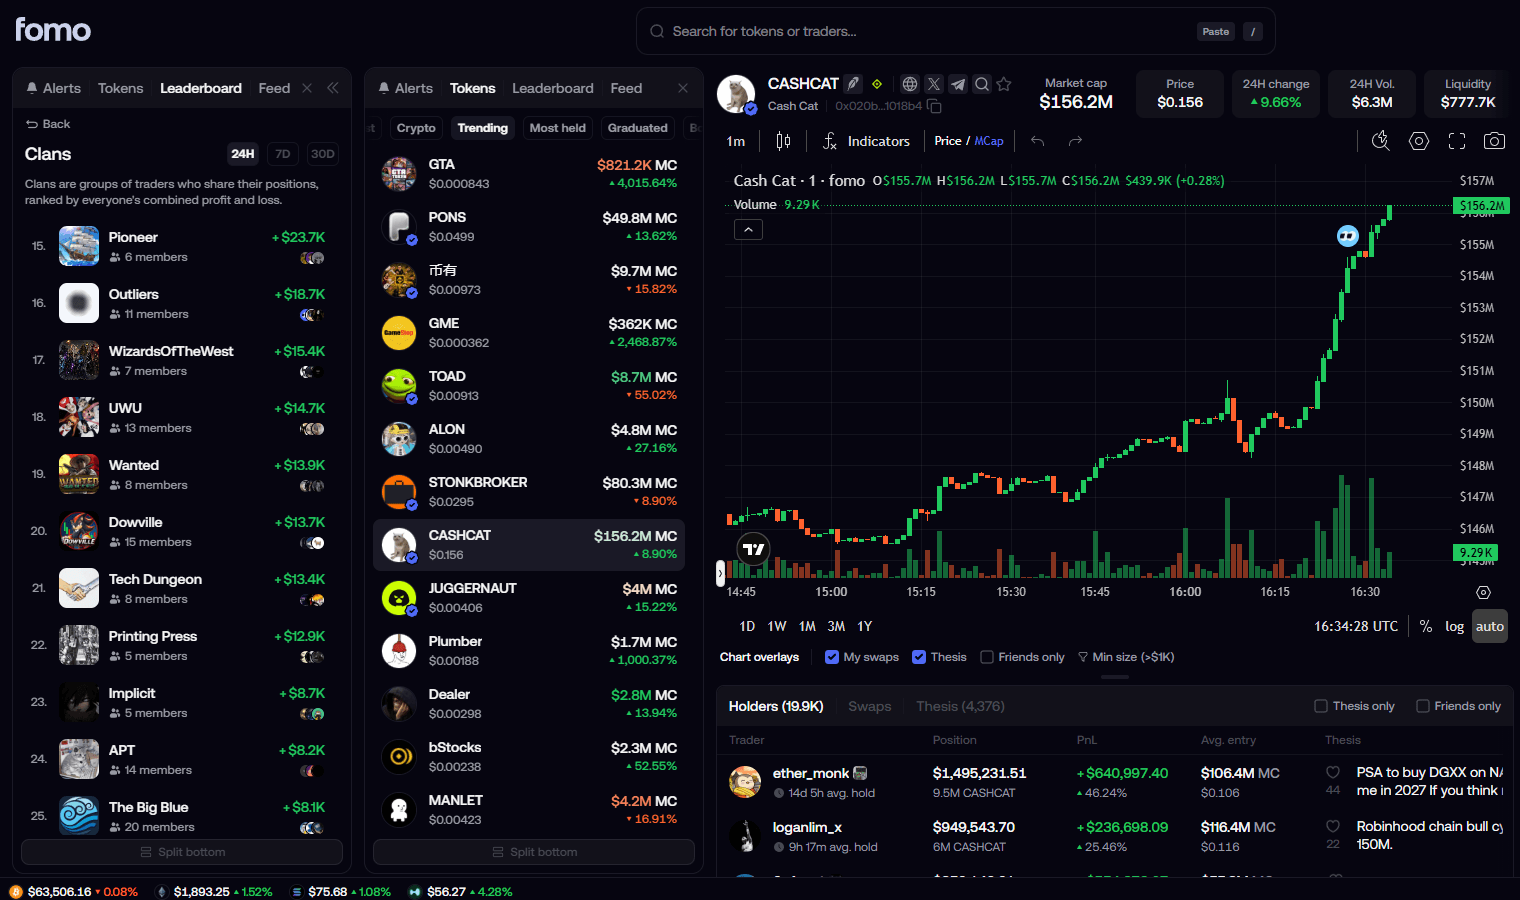Image resolution: width=1520 pixels, height=900 pixels.
Task: Redo the chart action
Action: click(x=1075, y=141)
